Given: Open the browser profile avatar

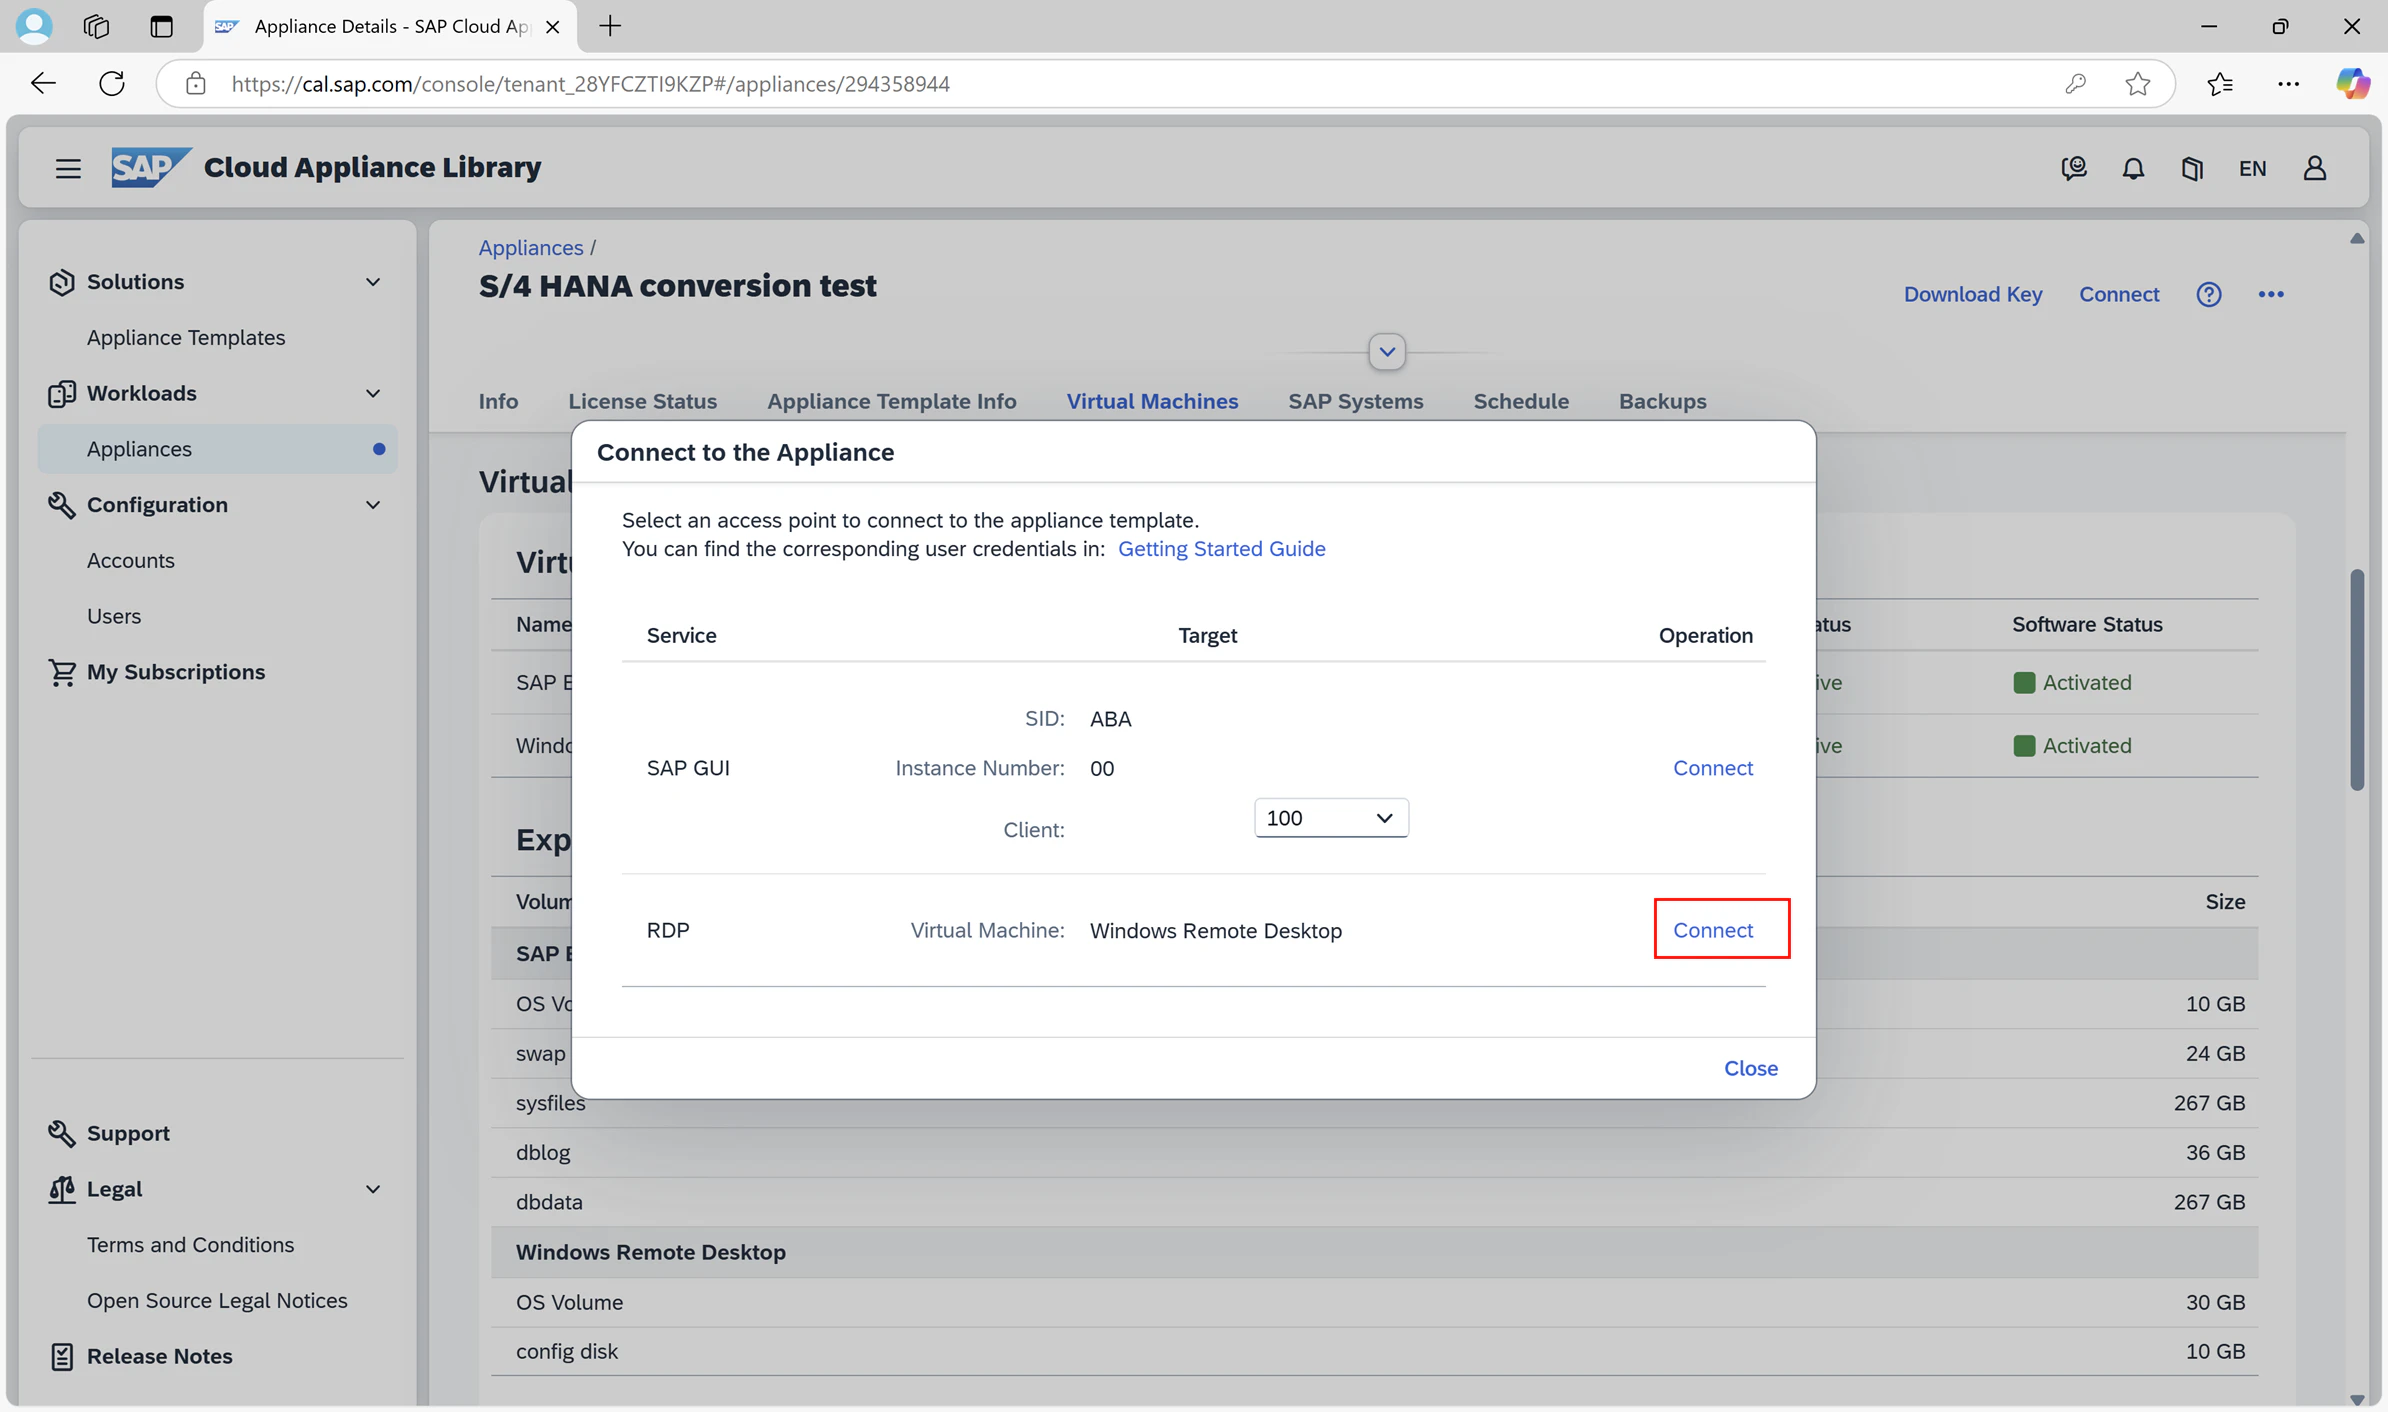Looking at the screenshot, I should 34,26.
